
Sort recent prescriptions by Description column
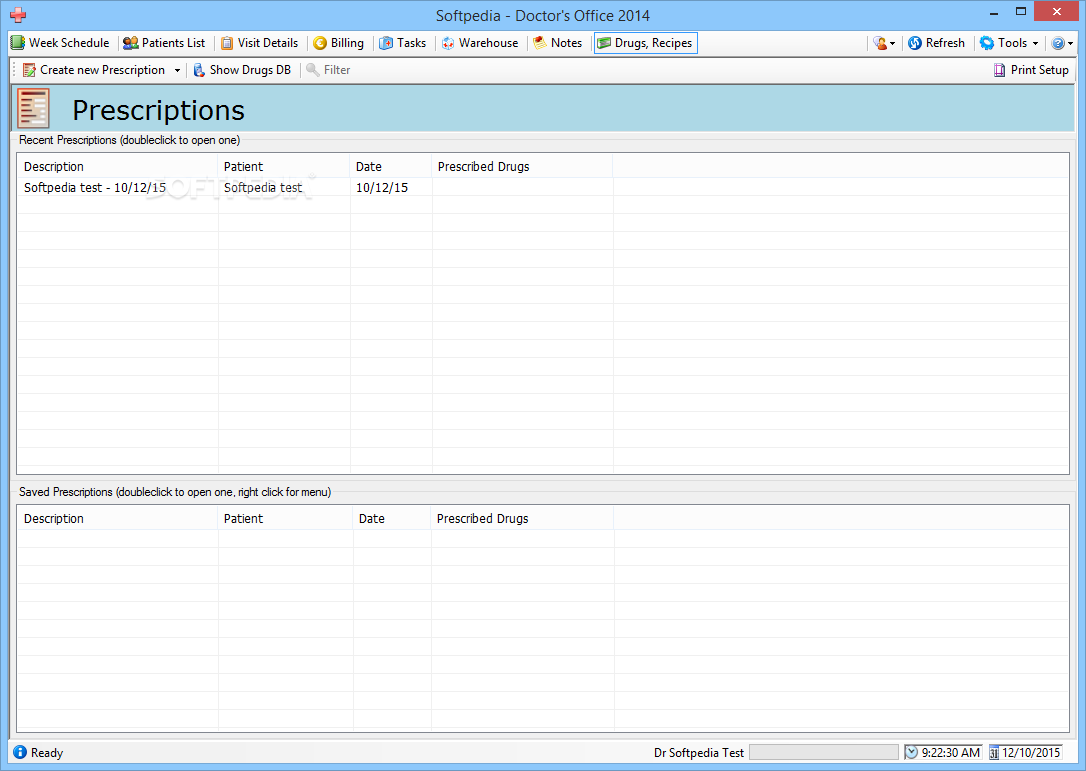[118, 167]
